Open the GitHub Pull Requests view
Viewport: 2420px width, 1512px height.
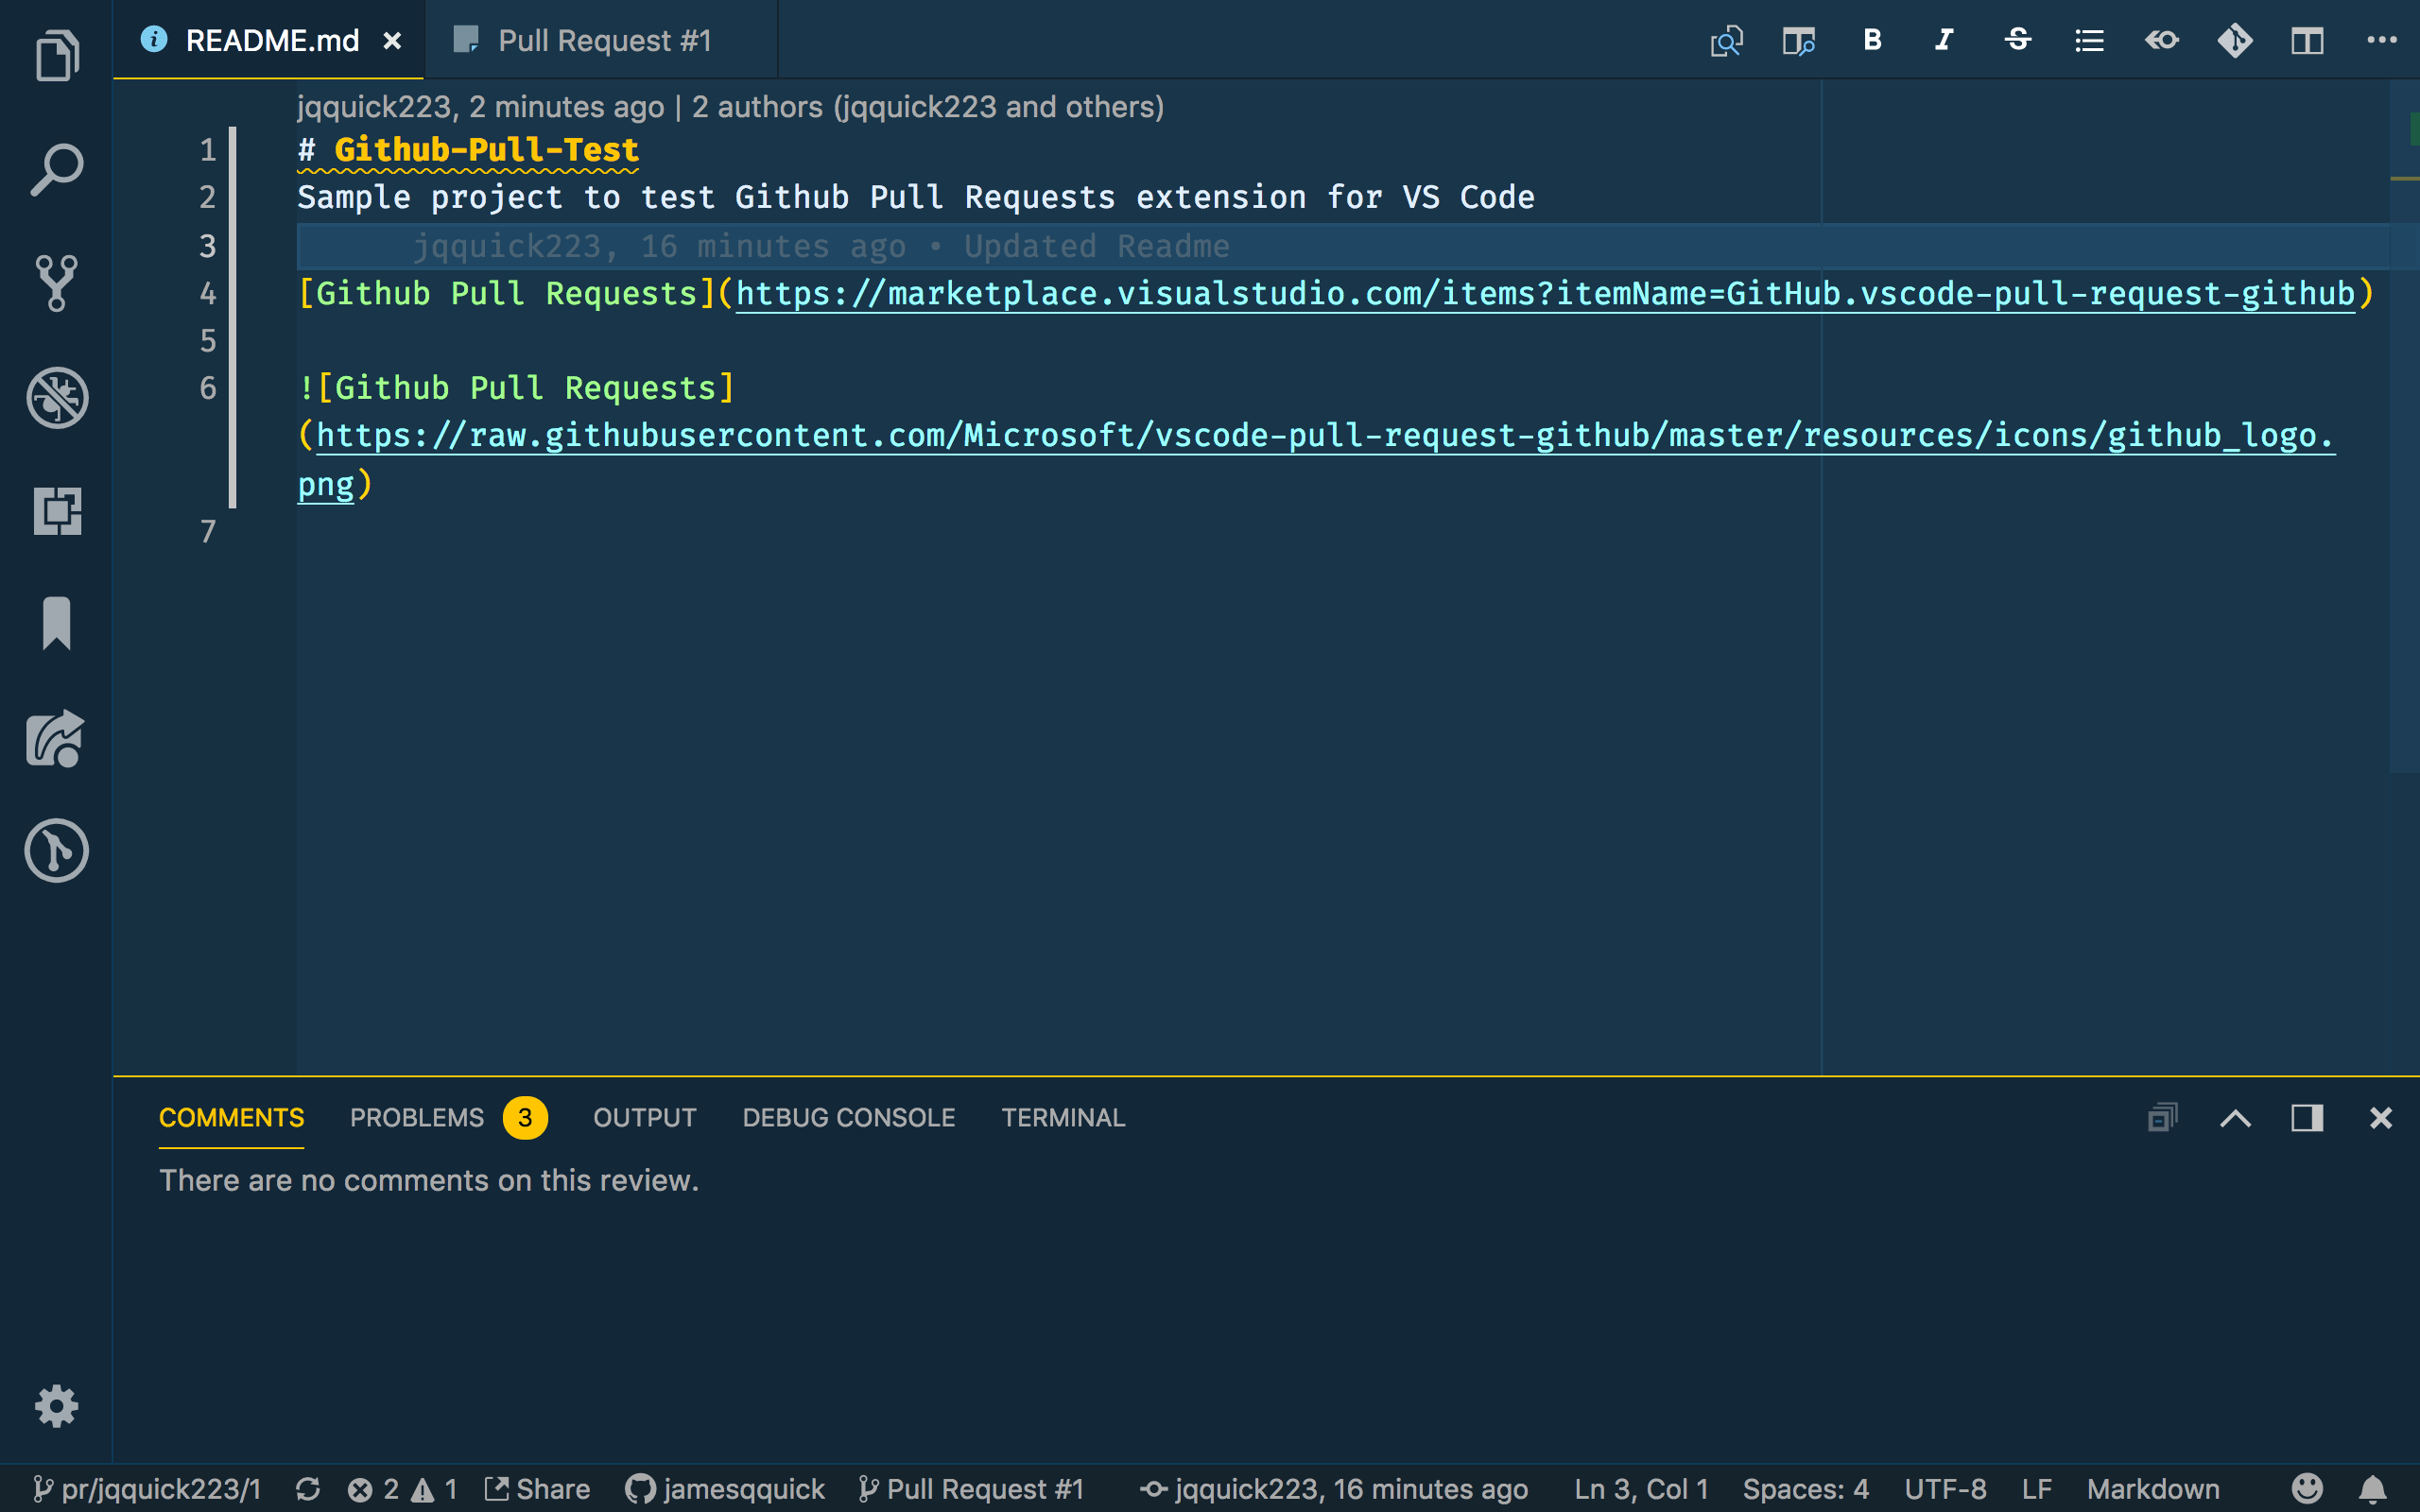pos(57,851)
